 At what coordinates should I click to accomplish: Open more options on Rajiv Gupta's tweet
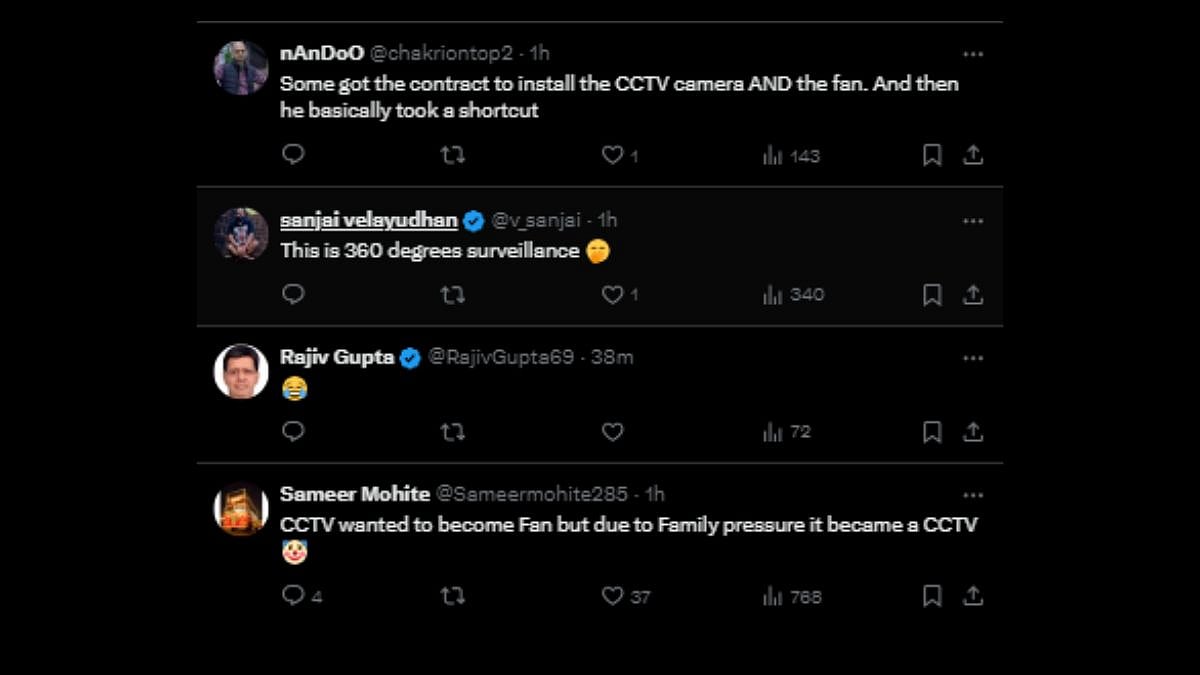coord(973,358)
